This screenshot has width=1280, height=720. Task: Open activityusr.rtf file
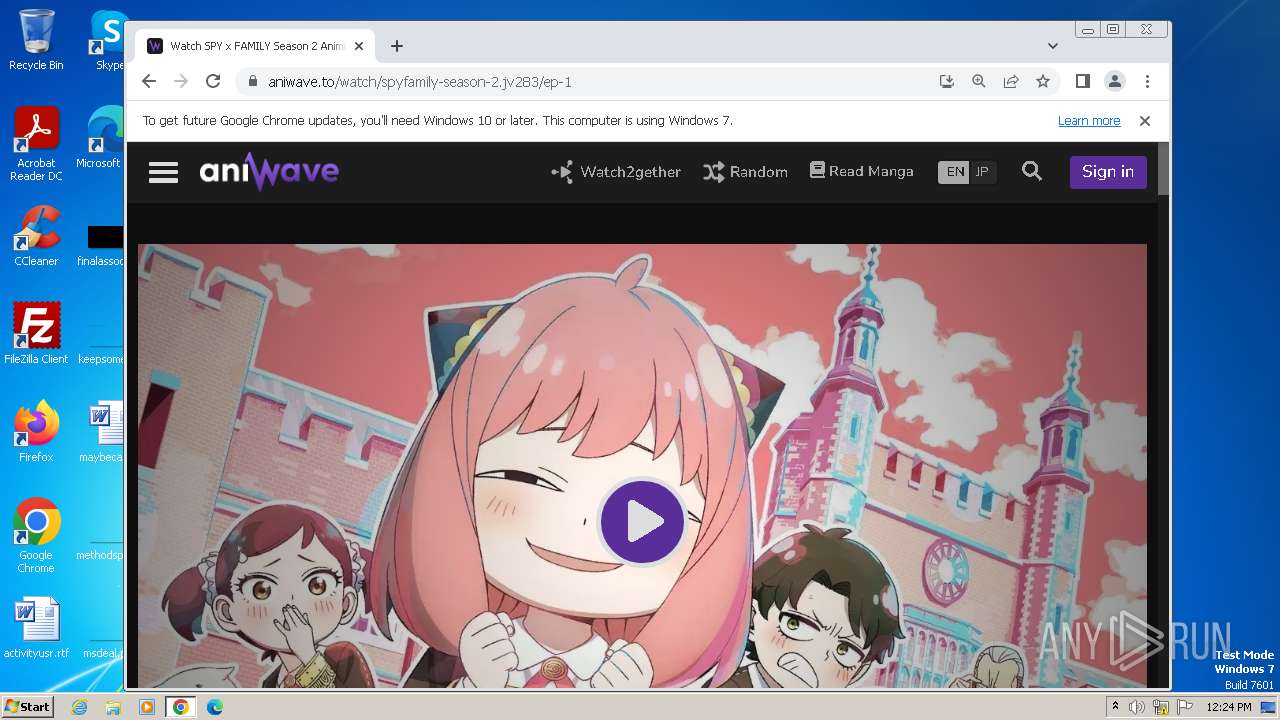point(36,628)
